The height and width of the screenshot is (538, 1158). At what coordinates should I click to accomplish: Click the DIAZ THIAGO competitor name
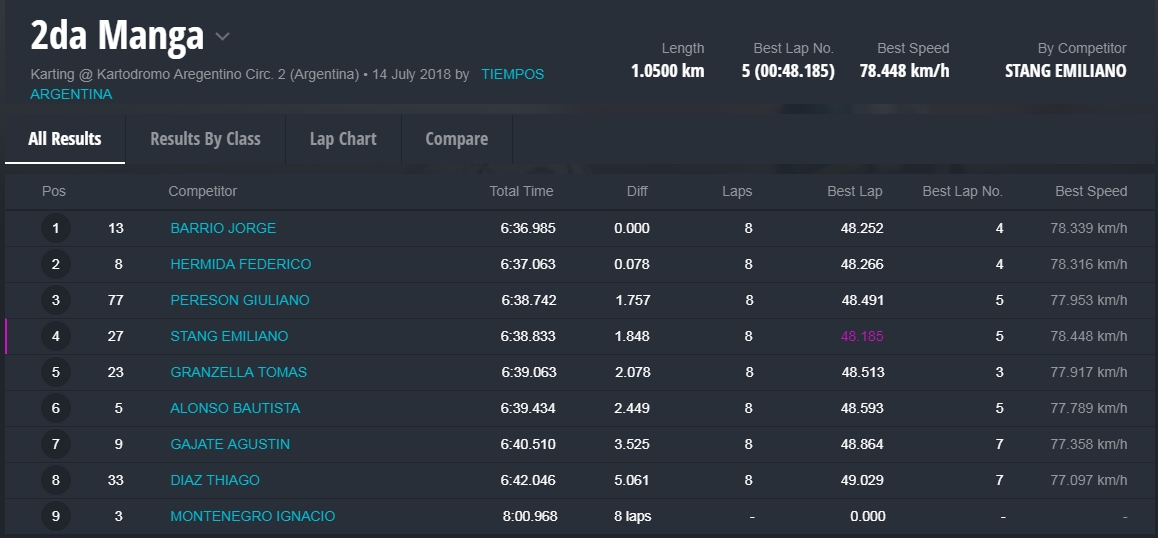coord(215,480)
